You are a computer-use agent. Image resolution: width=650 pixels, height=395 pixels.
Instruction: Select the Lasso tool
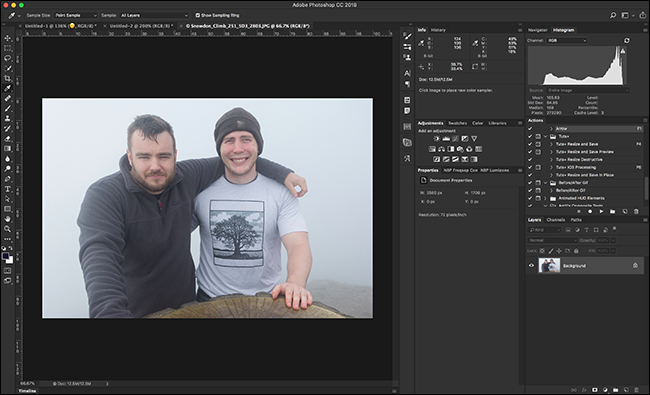pyautogui.click(x=7, y=58)
